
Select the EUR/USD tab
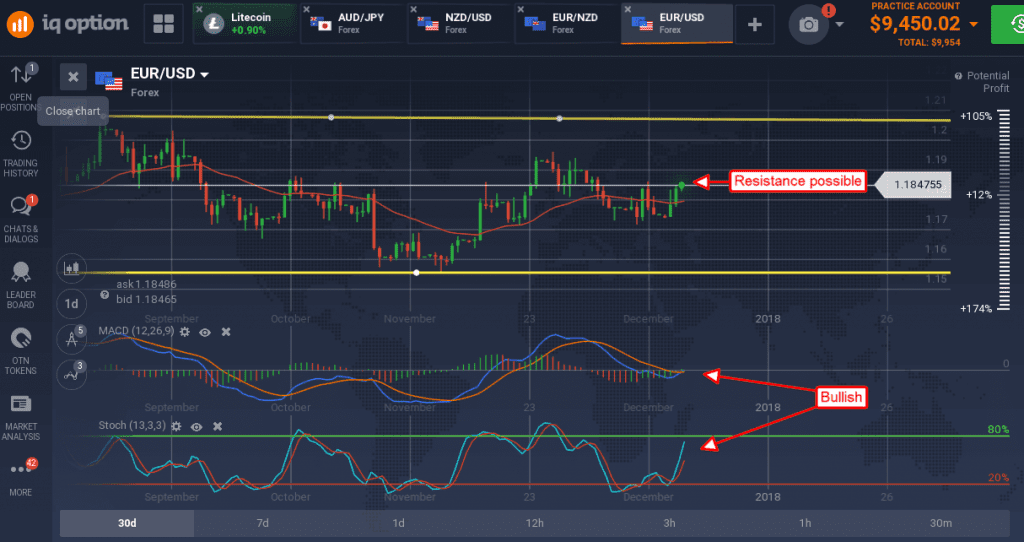(x=676, y=24)
